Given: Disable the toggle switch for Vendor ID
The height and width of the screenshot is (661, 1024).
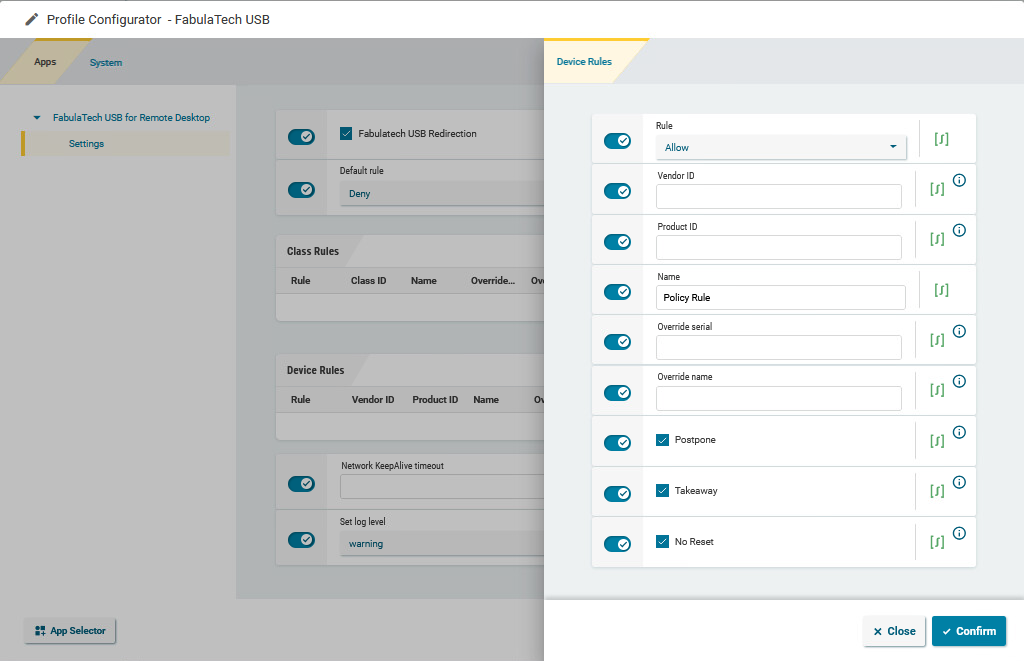Looking at the screenshot, I should [617, 191].
